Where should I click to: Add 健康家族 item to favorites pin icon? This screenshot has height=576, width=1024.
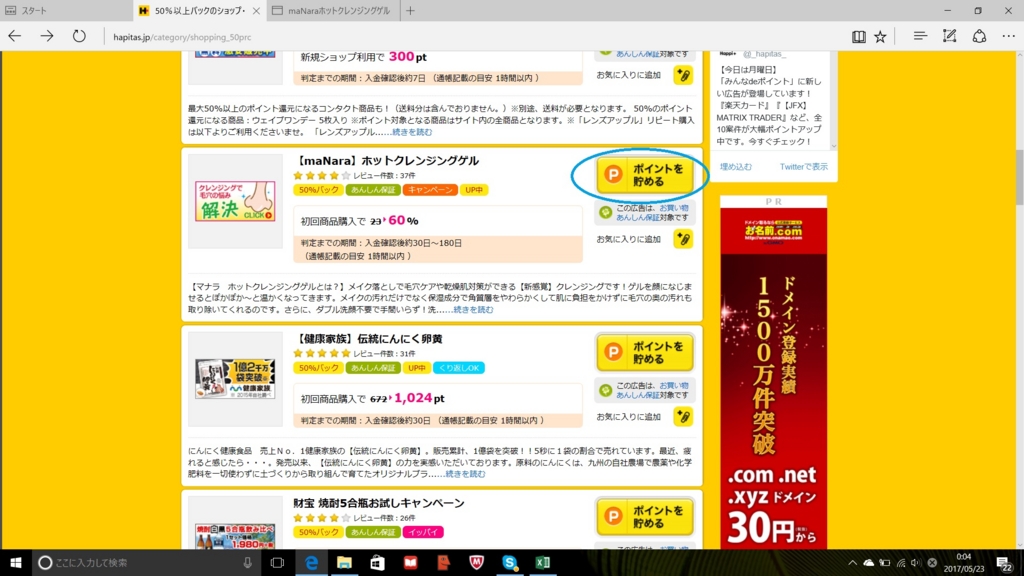coord(683,417)
